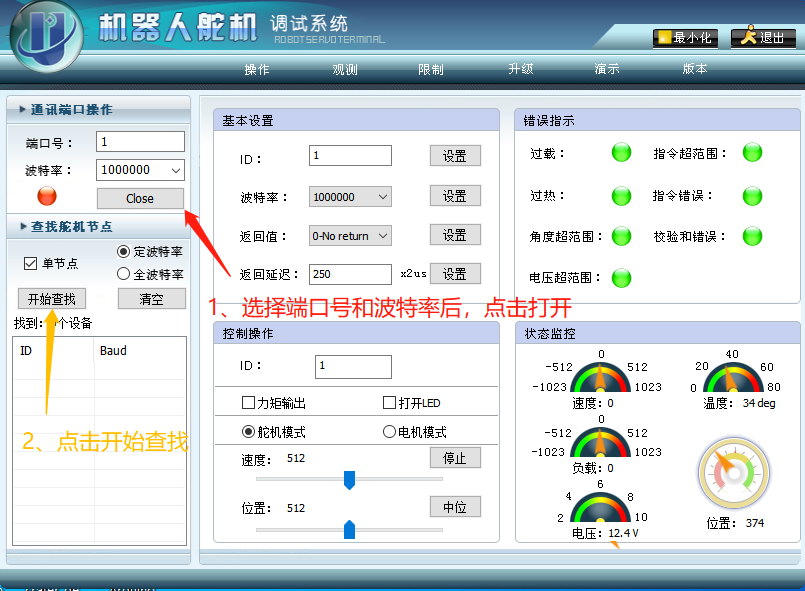805x591 pixels.
Task: Click the 过热 overheat indicator light
Action: tap(621, 196)
